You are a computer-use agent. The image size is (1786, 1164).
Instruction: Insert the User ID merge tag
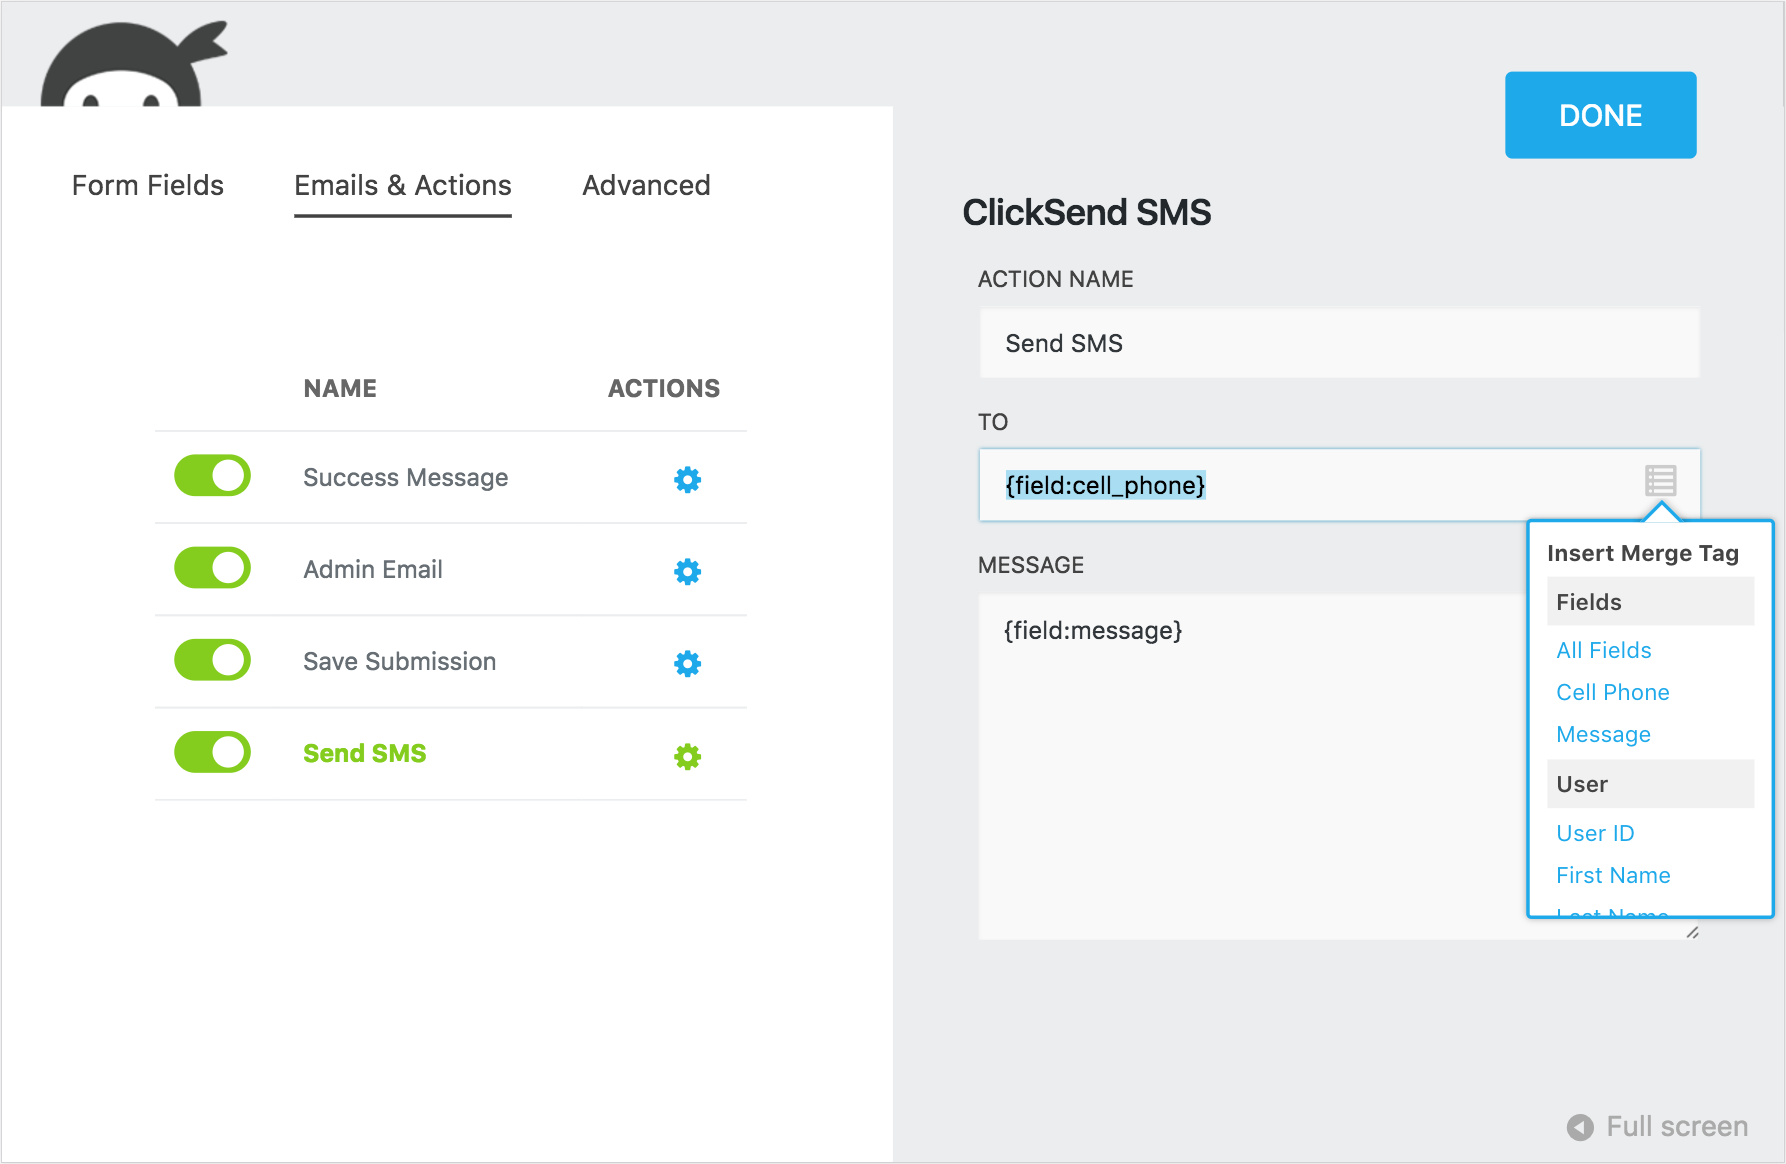pos(1594,833)
